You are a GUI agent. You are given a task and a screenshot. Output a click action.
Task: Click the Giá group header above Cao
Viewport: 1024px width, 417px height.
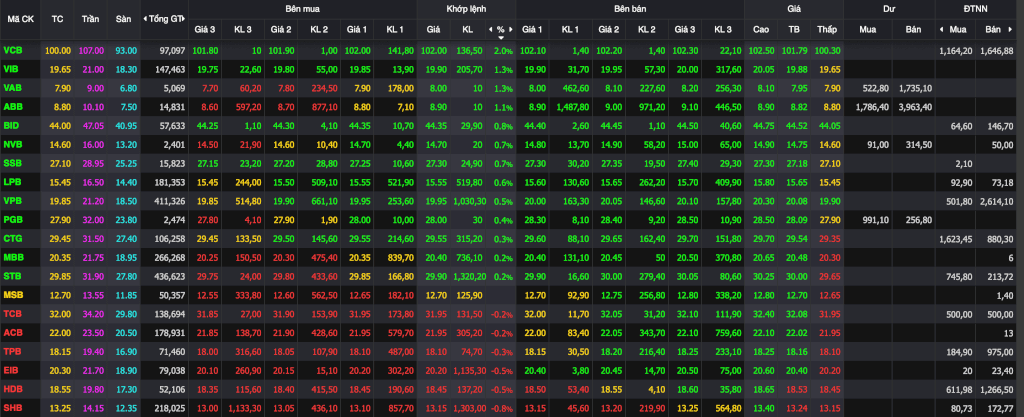click(x=794, y=9)
